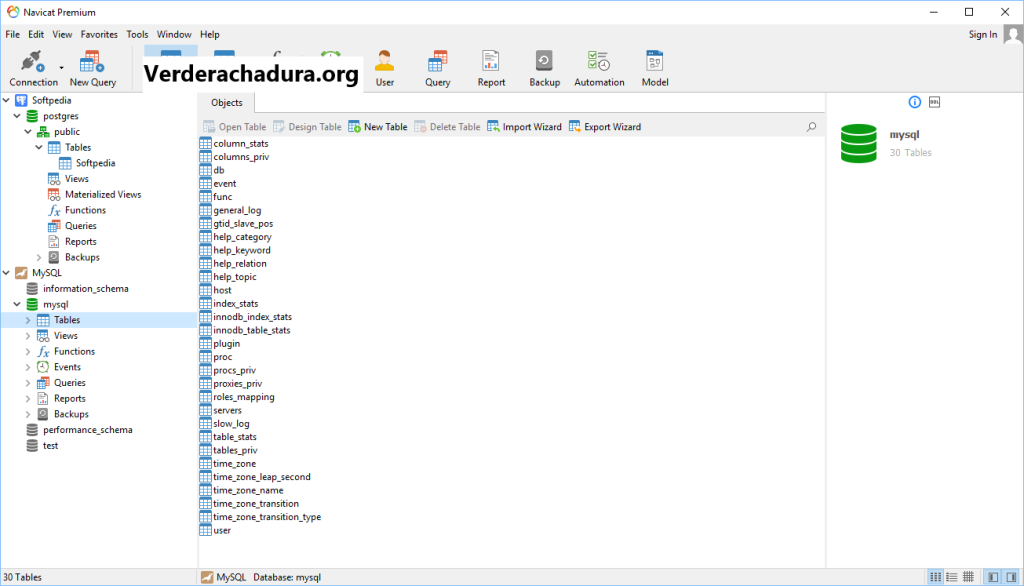Screen dimensions: 1024x586
Task: Collapse the MySQL connection node
Action: pos(7,272)
